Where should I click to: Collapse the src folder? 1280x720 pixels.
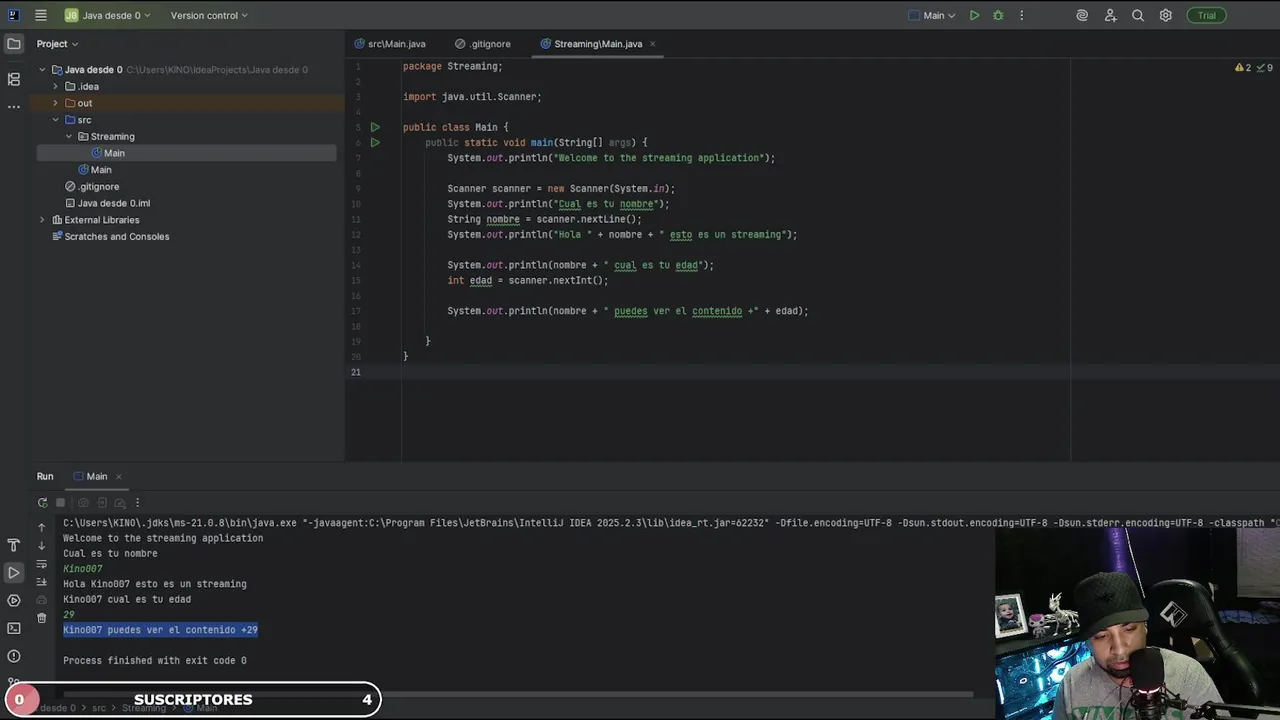click(x=56, y=120)
